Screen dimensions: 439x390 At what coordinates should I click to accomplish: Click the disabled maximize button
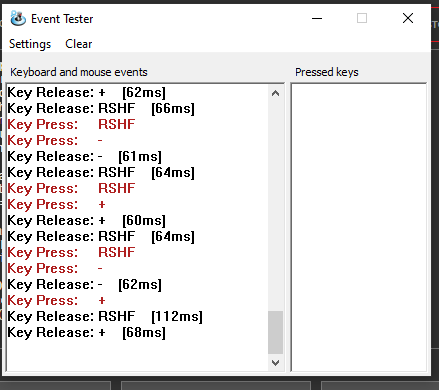click(x=362, y=18)
